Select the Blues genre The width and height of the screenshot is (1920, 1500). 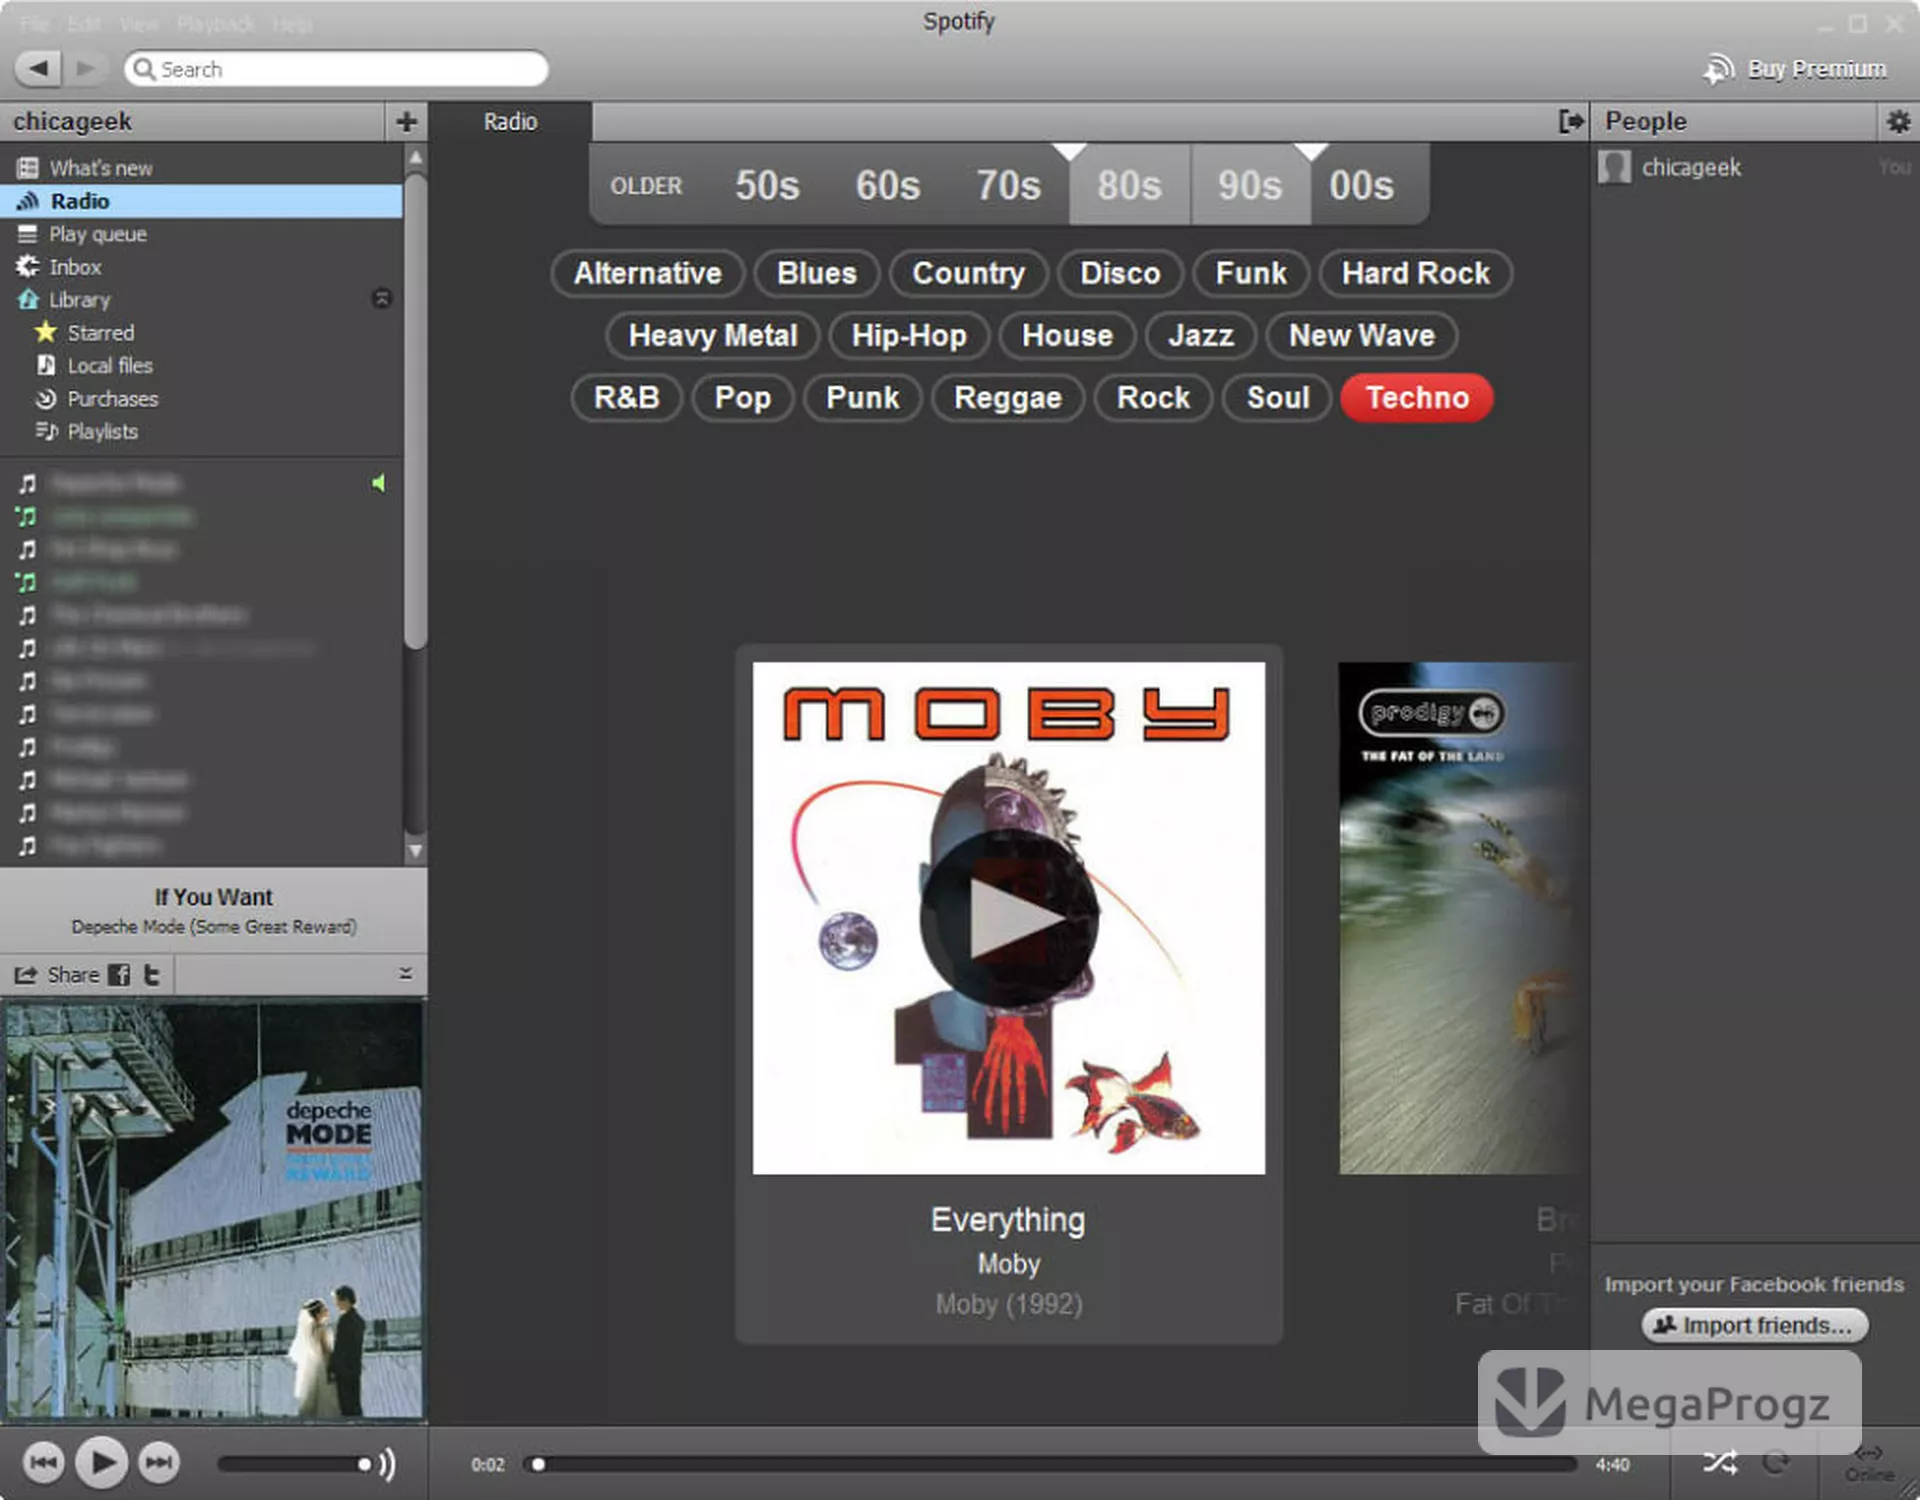tap(817, 273)
